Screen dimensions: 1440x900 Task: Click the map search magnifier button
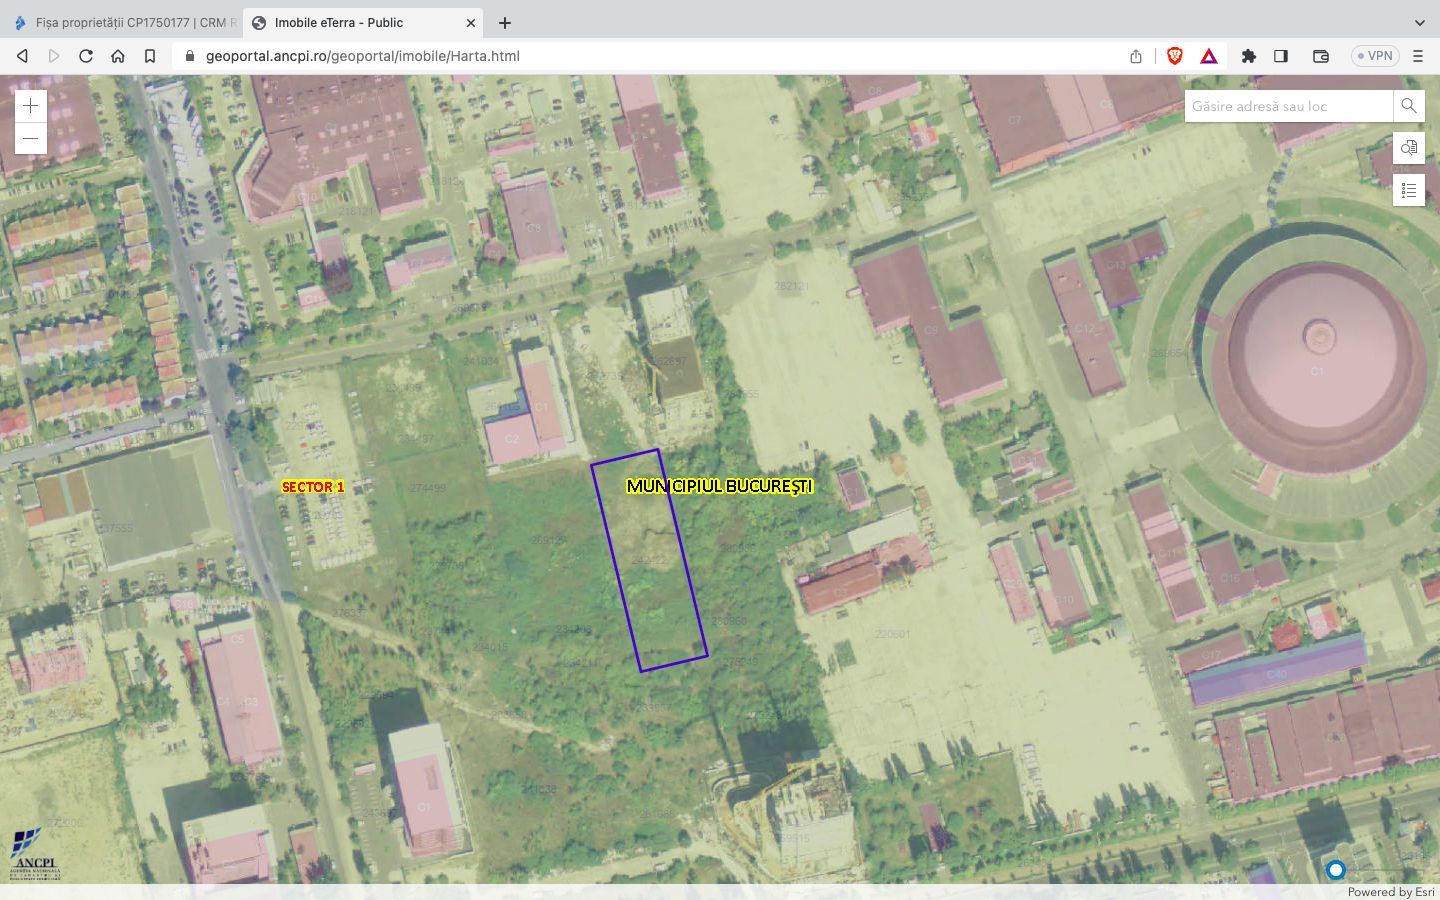coord(1408,106)
